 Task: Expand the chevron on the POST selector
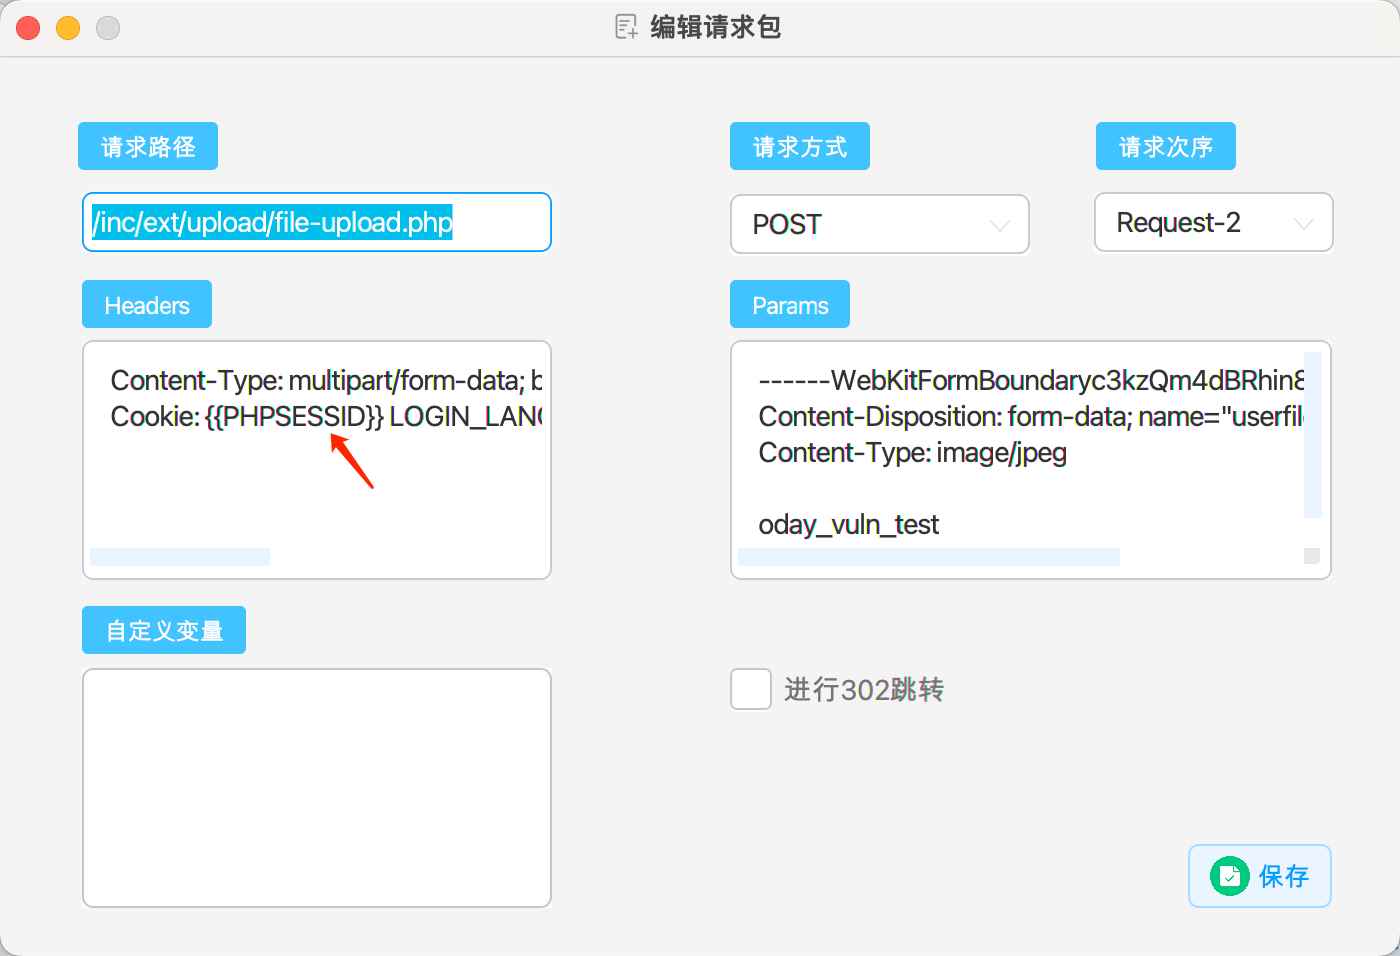(x=999, y=225)
